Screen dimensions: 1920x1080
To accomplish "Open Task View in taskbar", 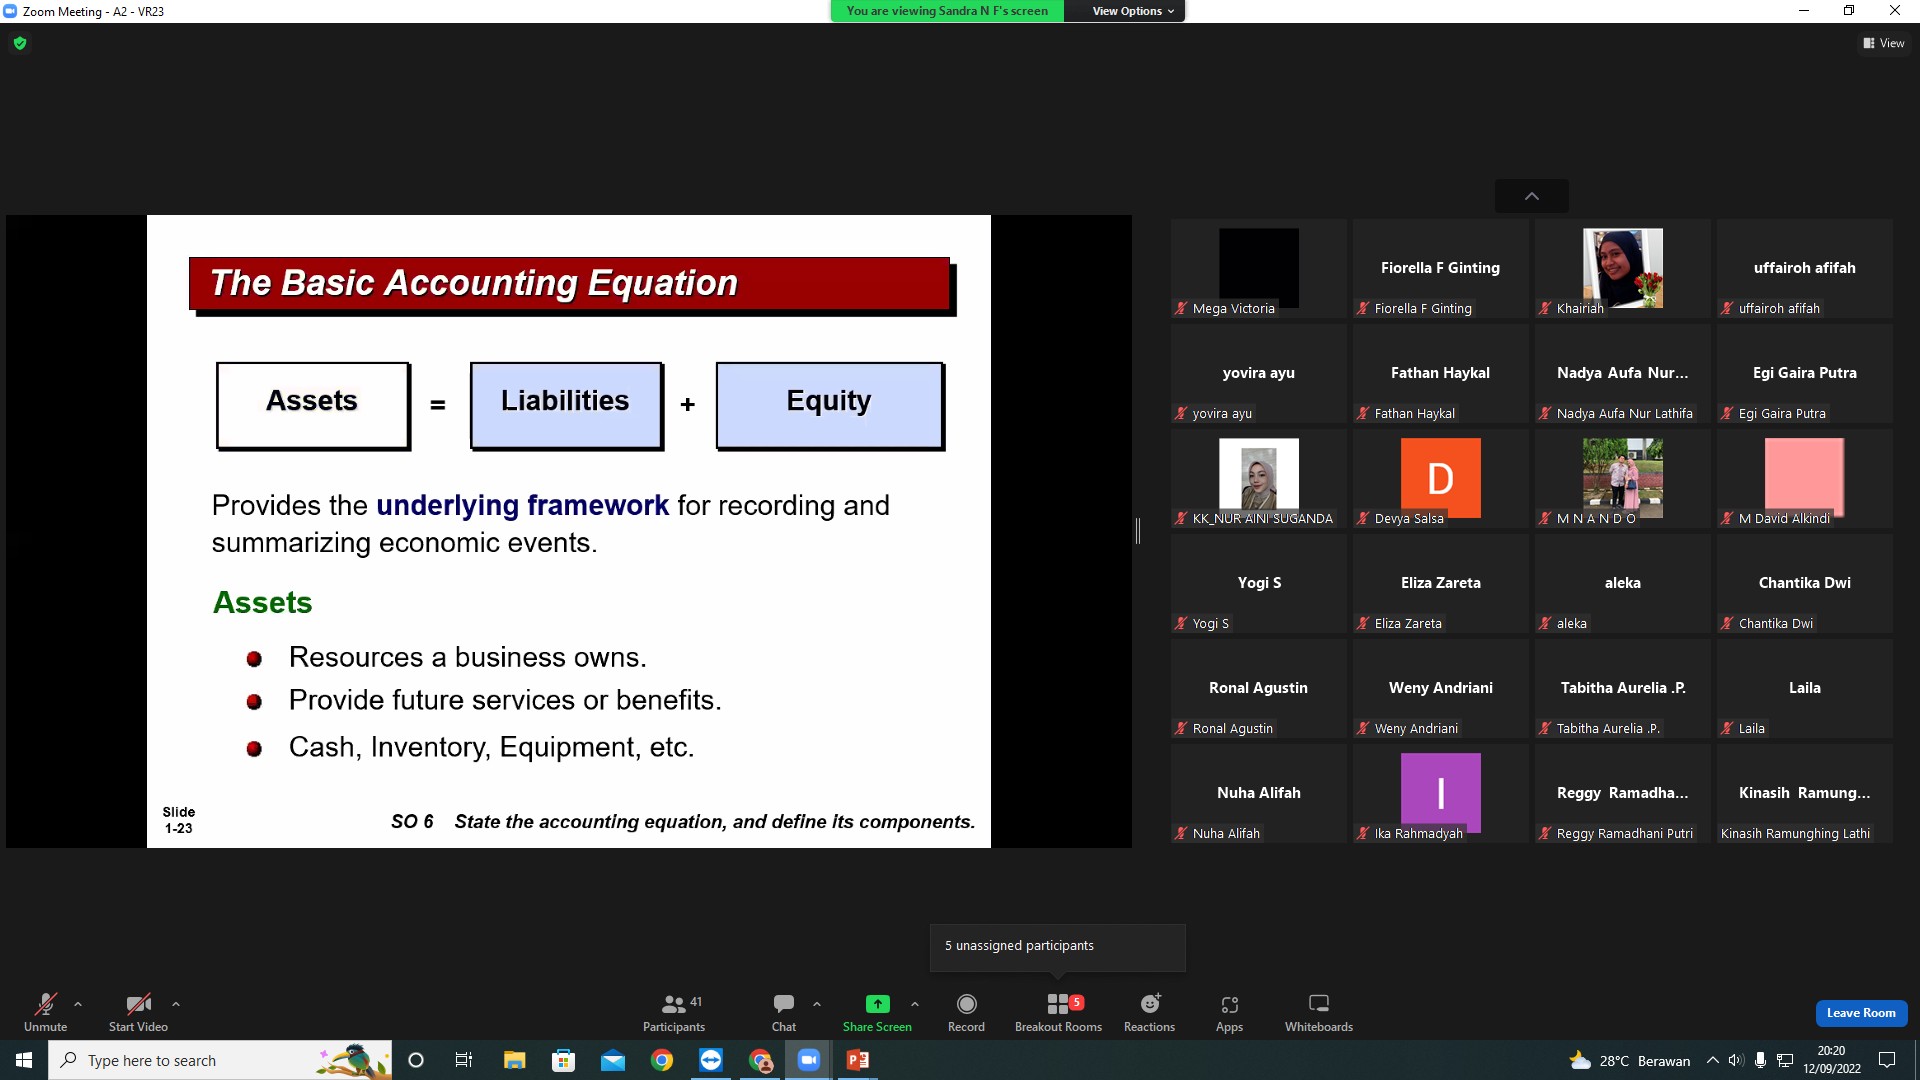I will pos(464,1060).
